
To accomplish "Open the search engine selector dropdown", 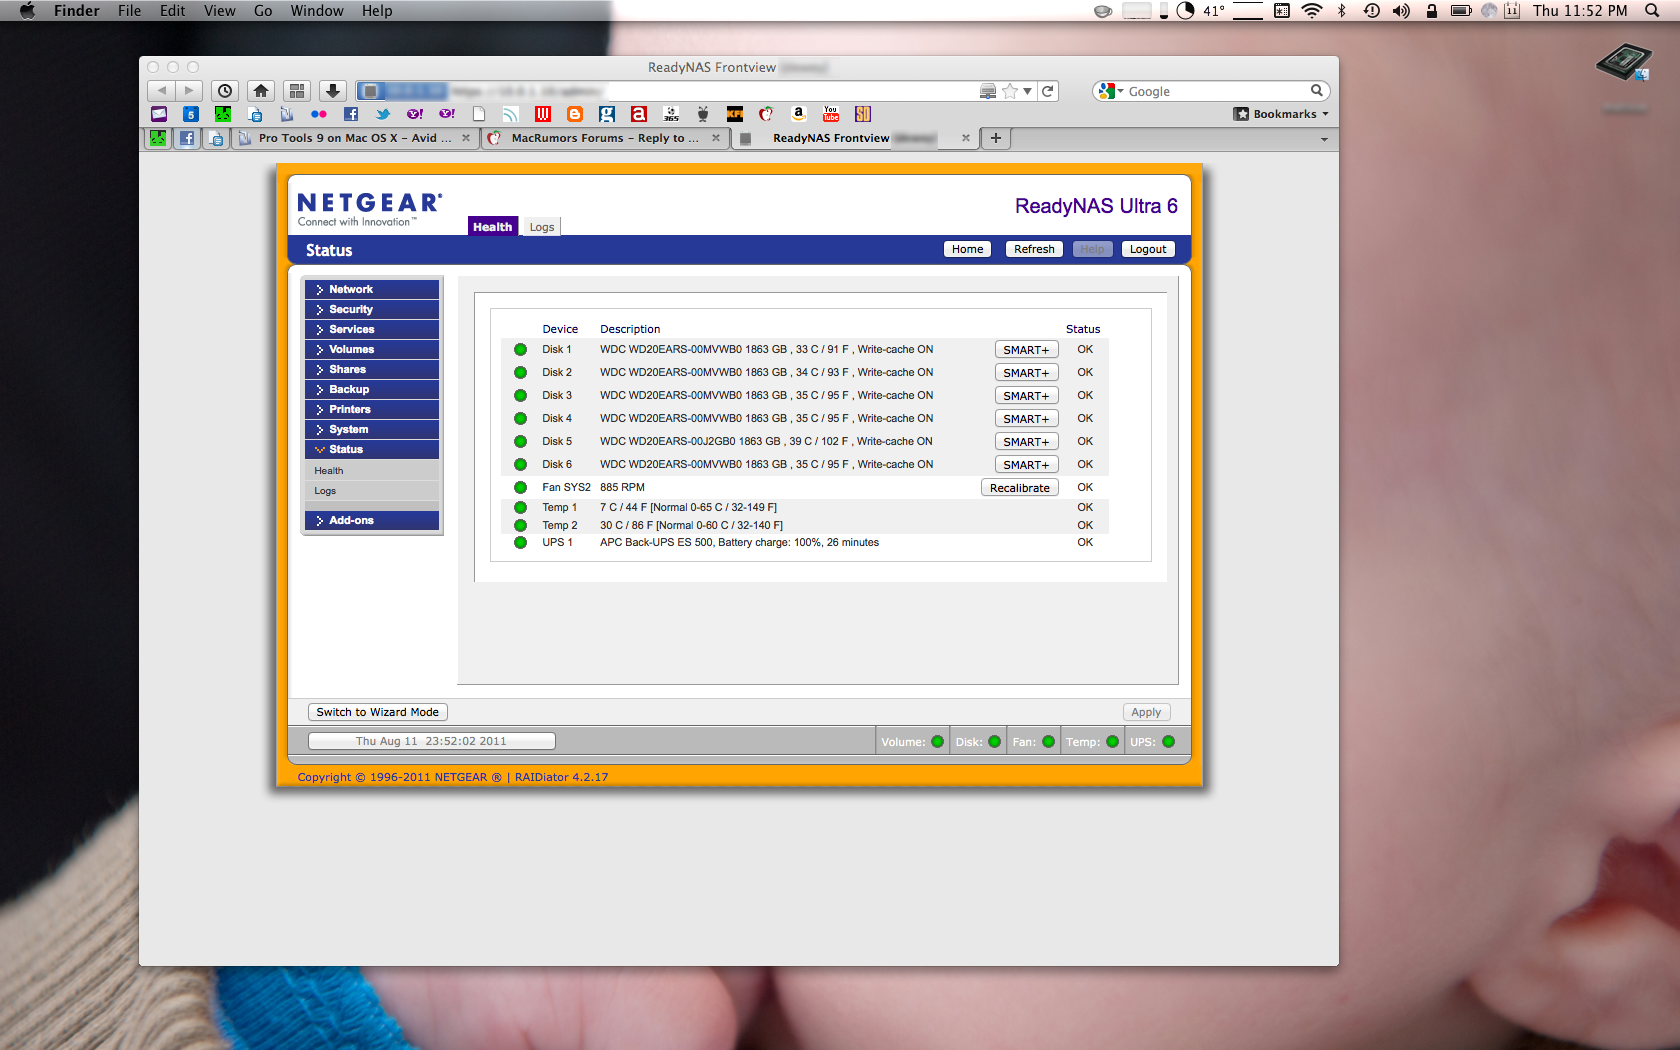I will 1111,91.
